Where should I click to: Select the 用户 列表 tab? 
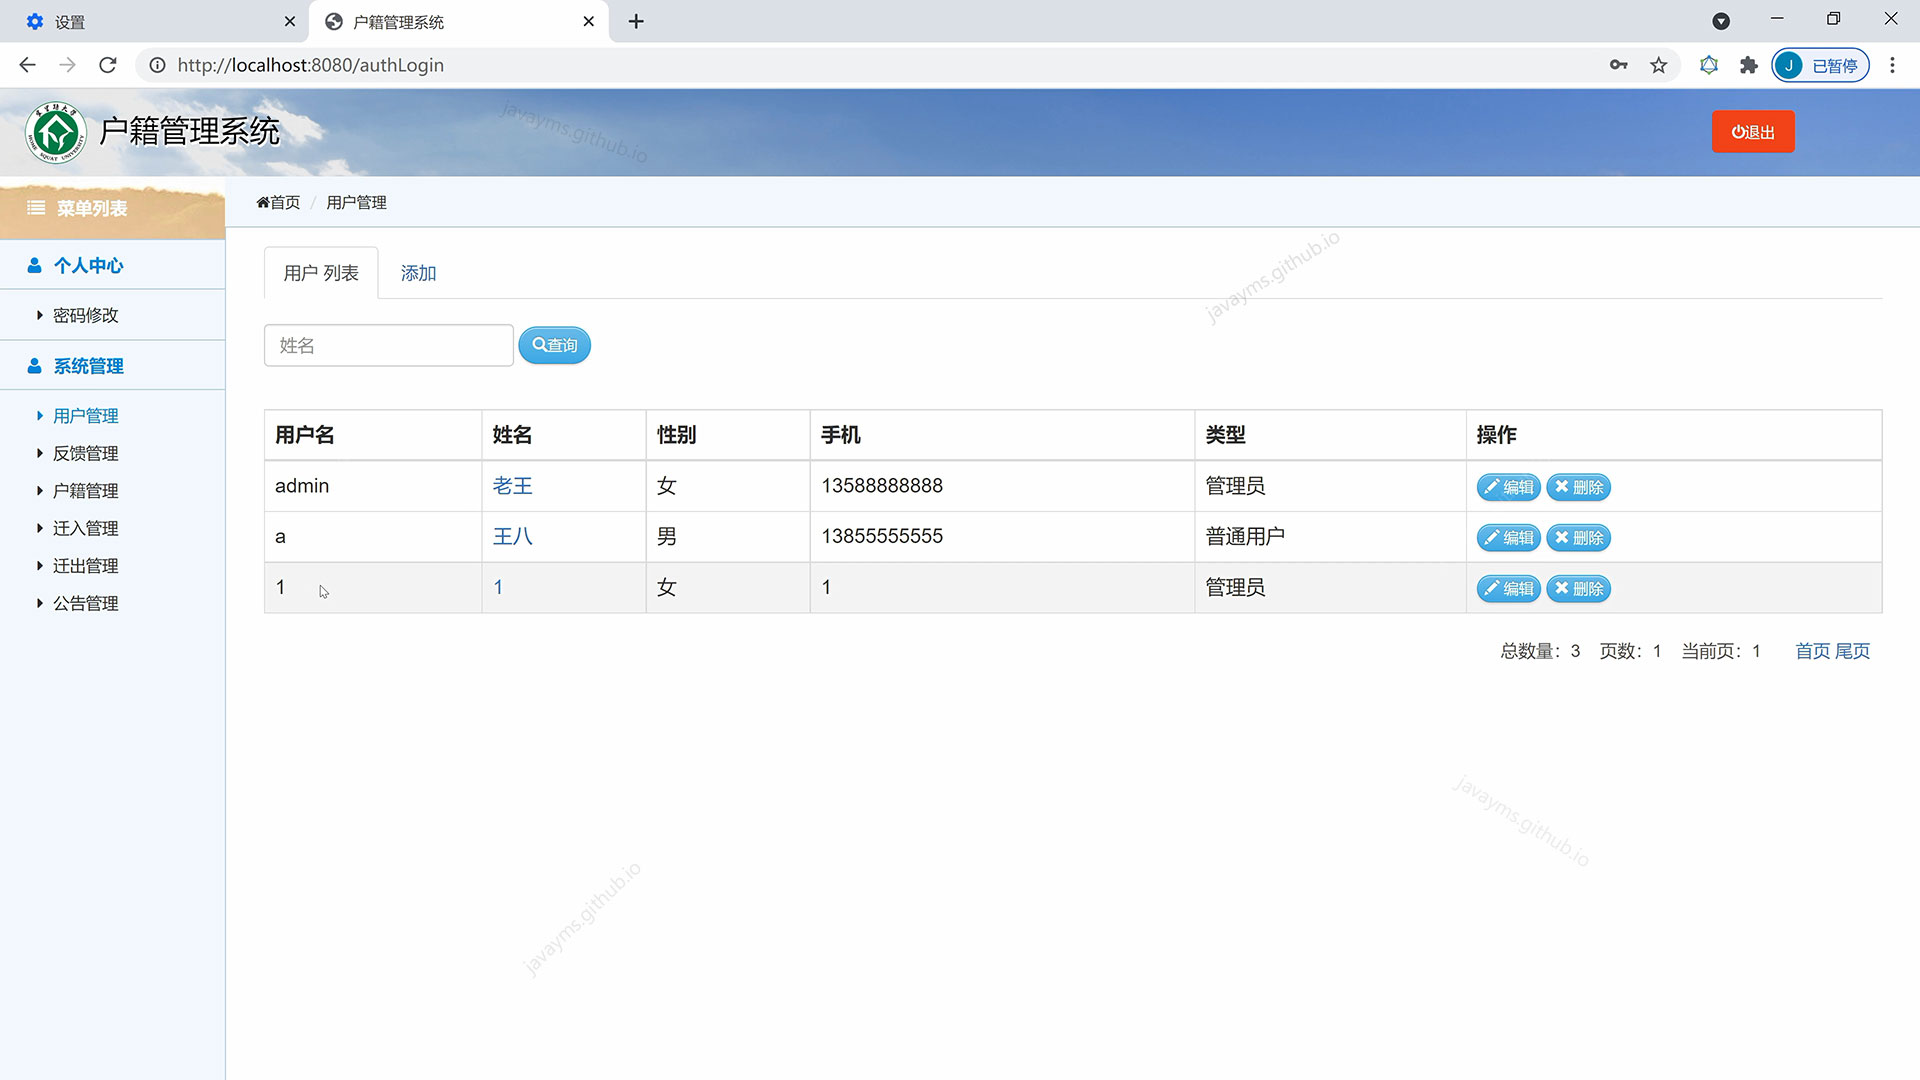320,272
